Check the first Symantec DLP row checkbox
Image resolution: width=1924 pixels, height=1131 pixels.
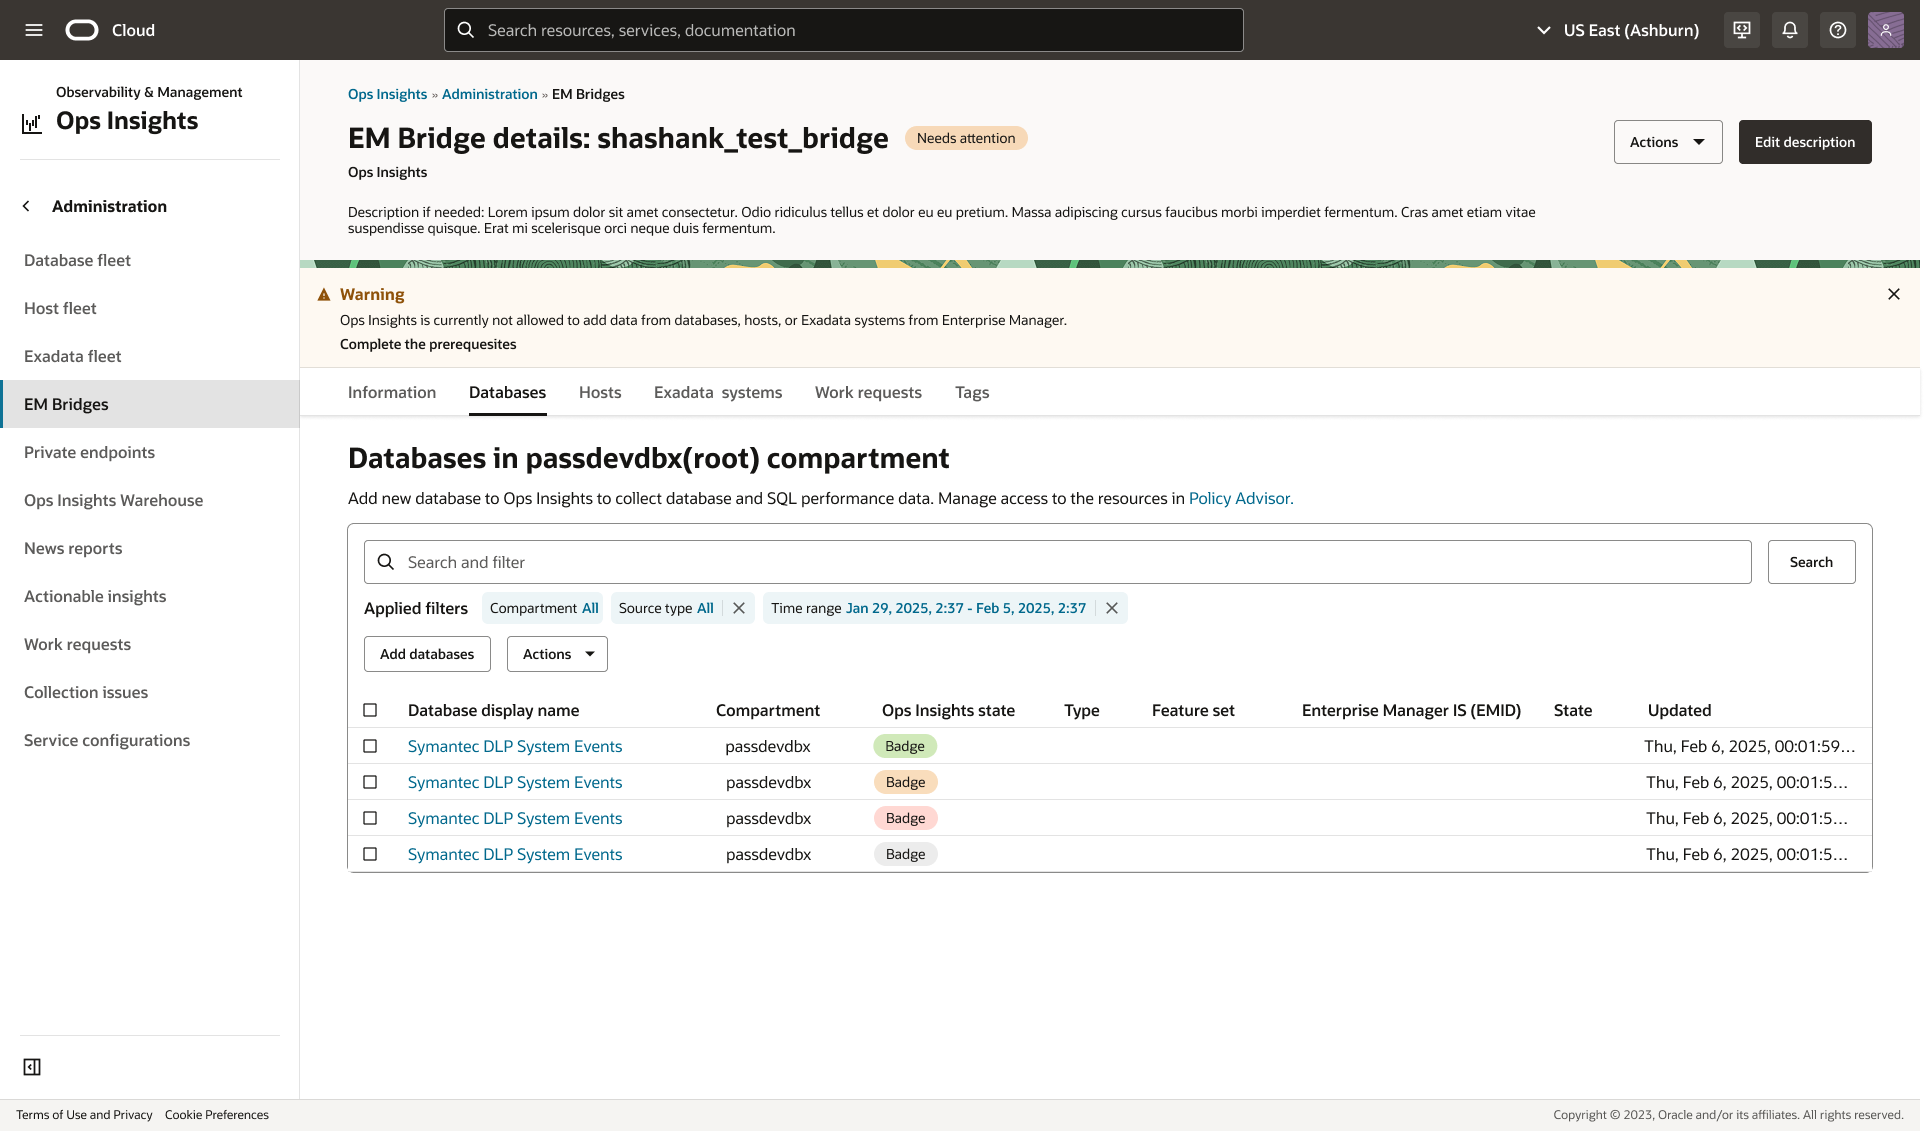pos(370,746)
